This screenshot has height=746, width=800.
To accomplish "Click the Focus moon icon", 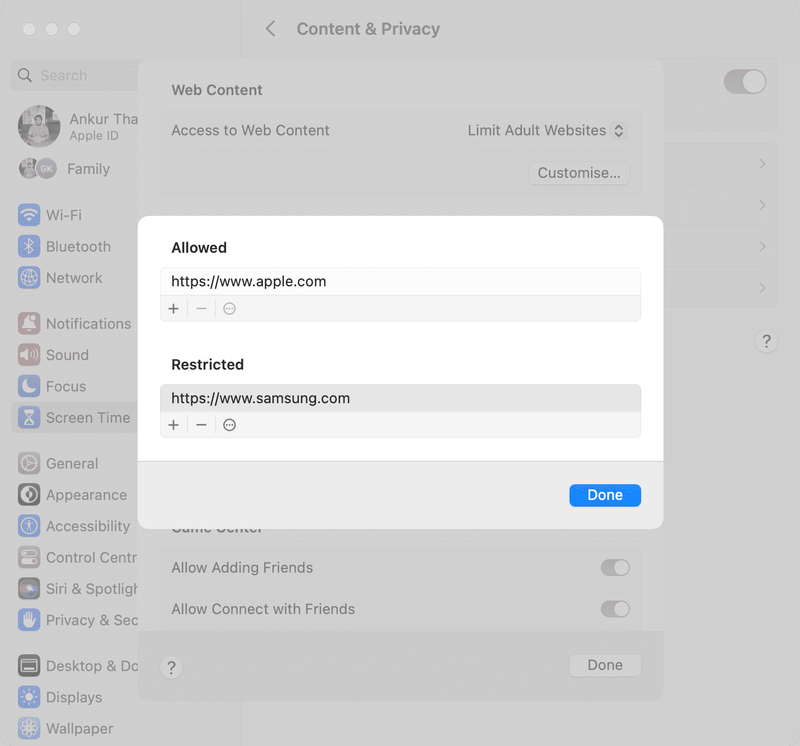I will click(x=29, y=386).
